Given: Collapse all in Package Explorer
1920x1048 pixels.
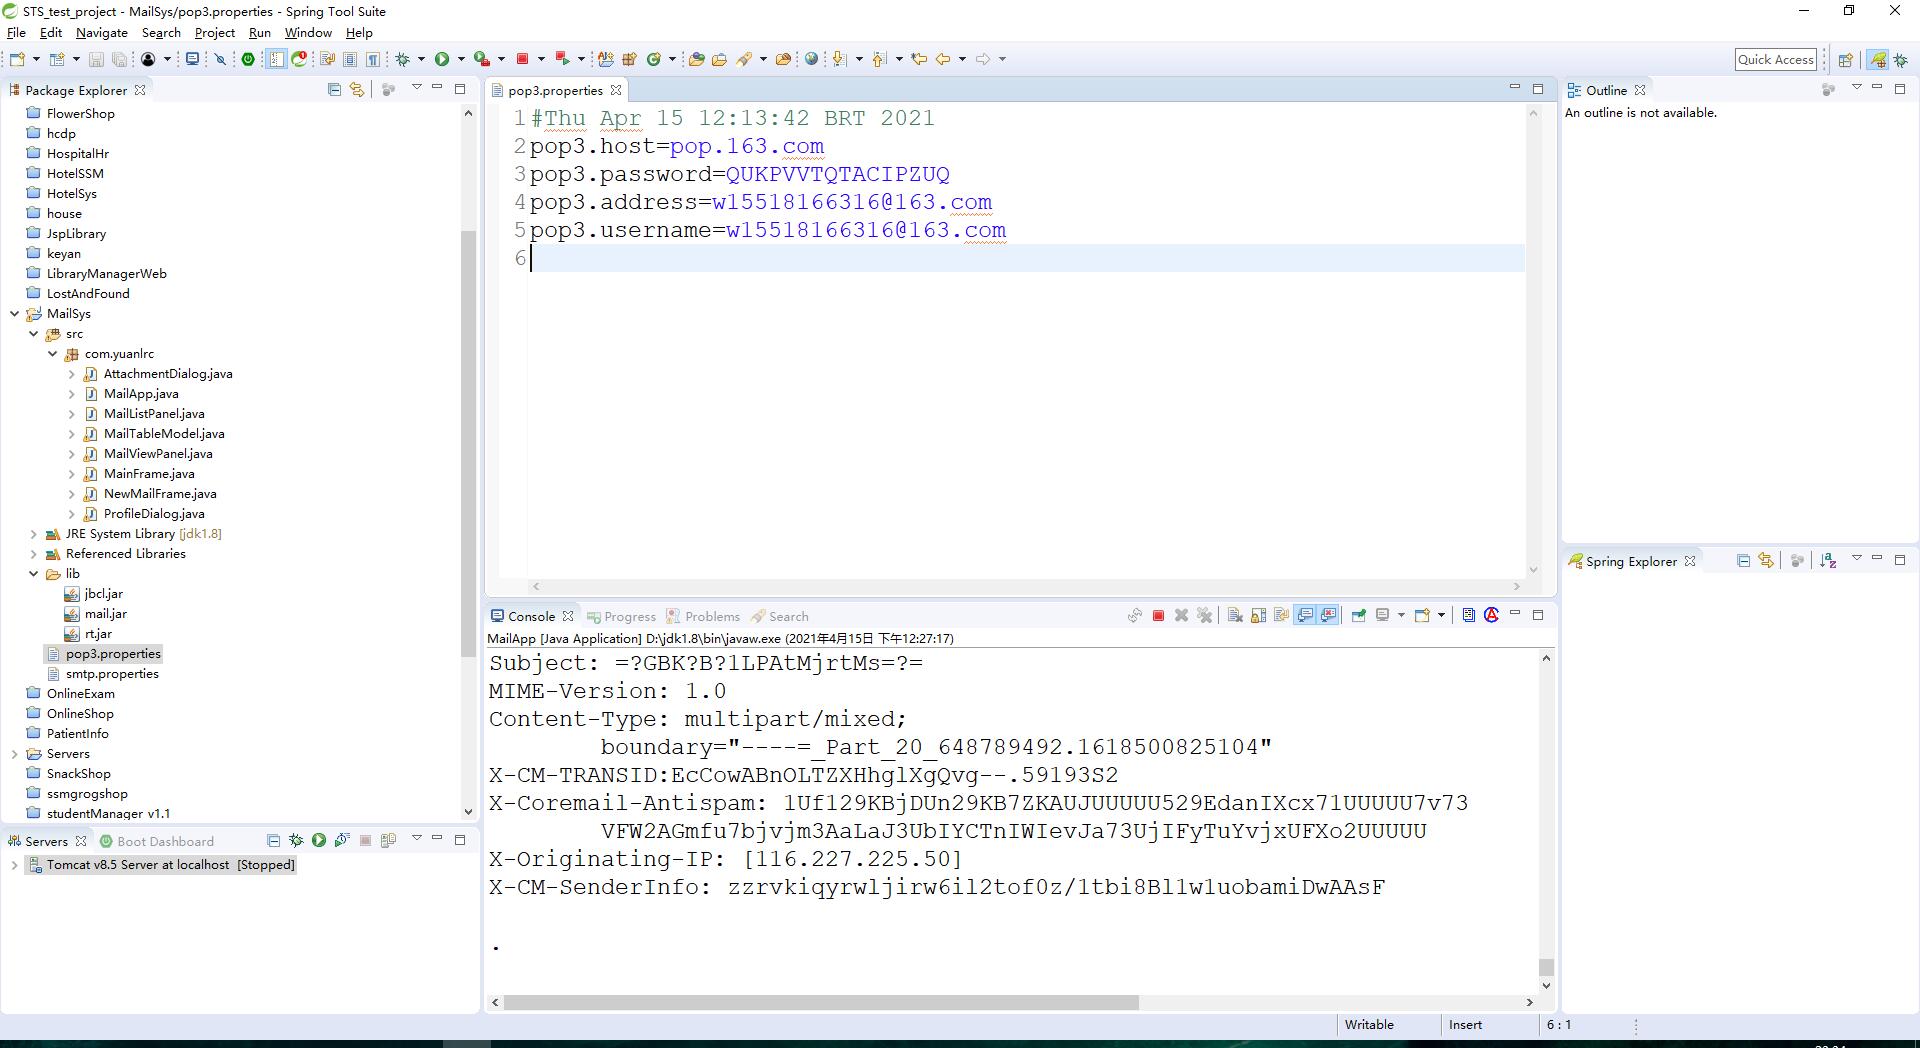Looking at the screenshot, I should pyautogui.click(x=334, y=90).
